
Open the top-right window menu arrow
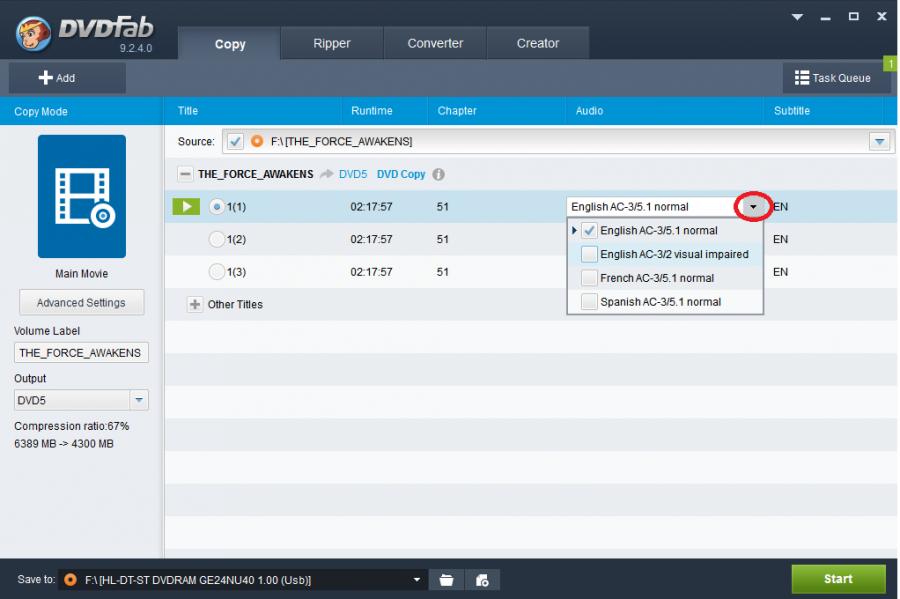click(797, 17)
